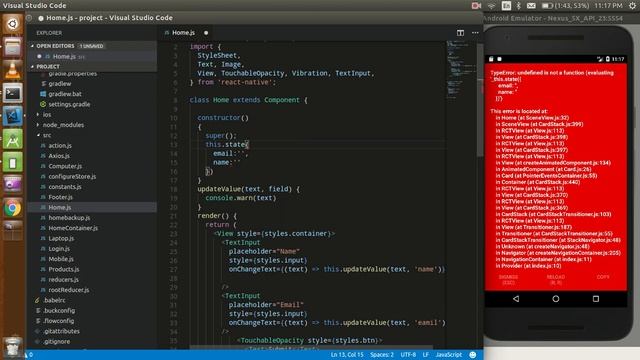Open homebackup.js file

[69, 218]
